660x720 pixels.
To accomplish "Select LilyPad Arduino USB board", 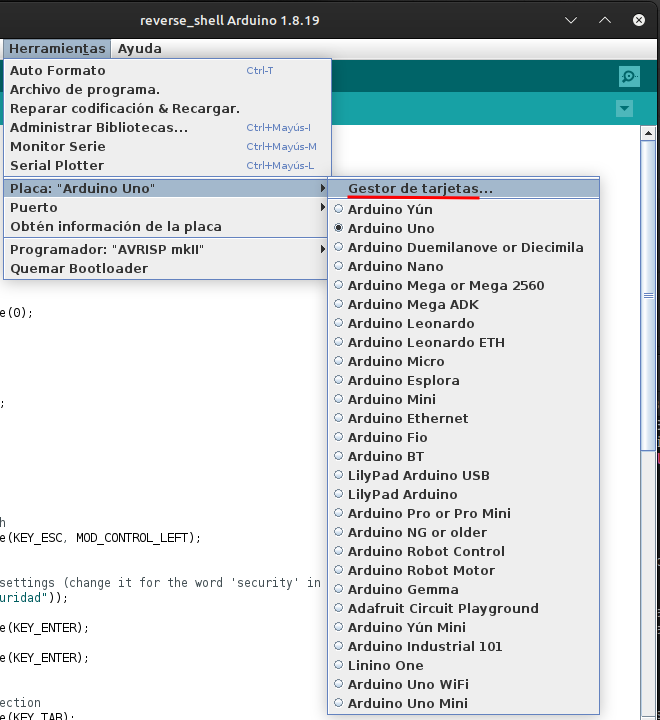I will coord(418,475).
